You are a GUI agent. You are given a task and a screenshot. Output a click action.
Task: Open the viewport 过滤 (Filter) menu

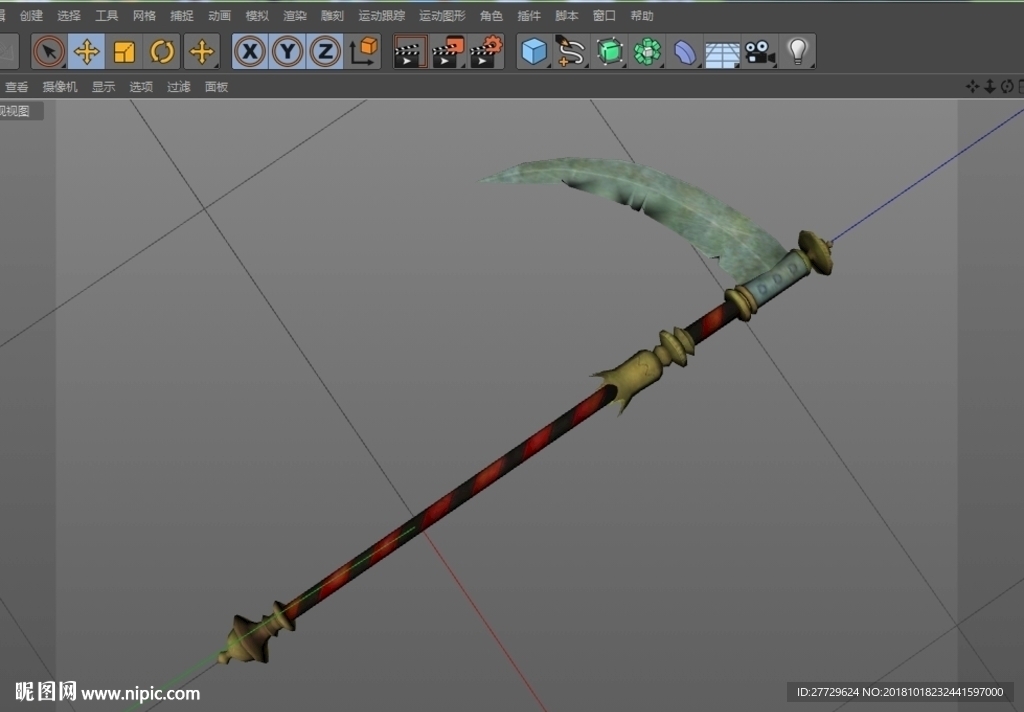click(x=179, y=87)
